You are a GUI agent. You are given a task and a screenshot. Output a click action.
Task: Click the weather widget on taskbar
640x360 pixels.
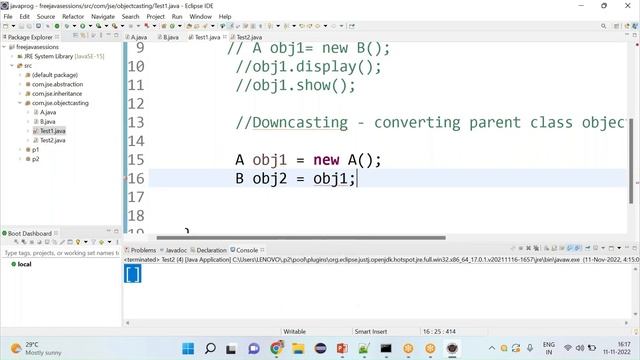click(x=36, y=349)
